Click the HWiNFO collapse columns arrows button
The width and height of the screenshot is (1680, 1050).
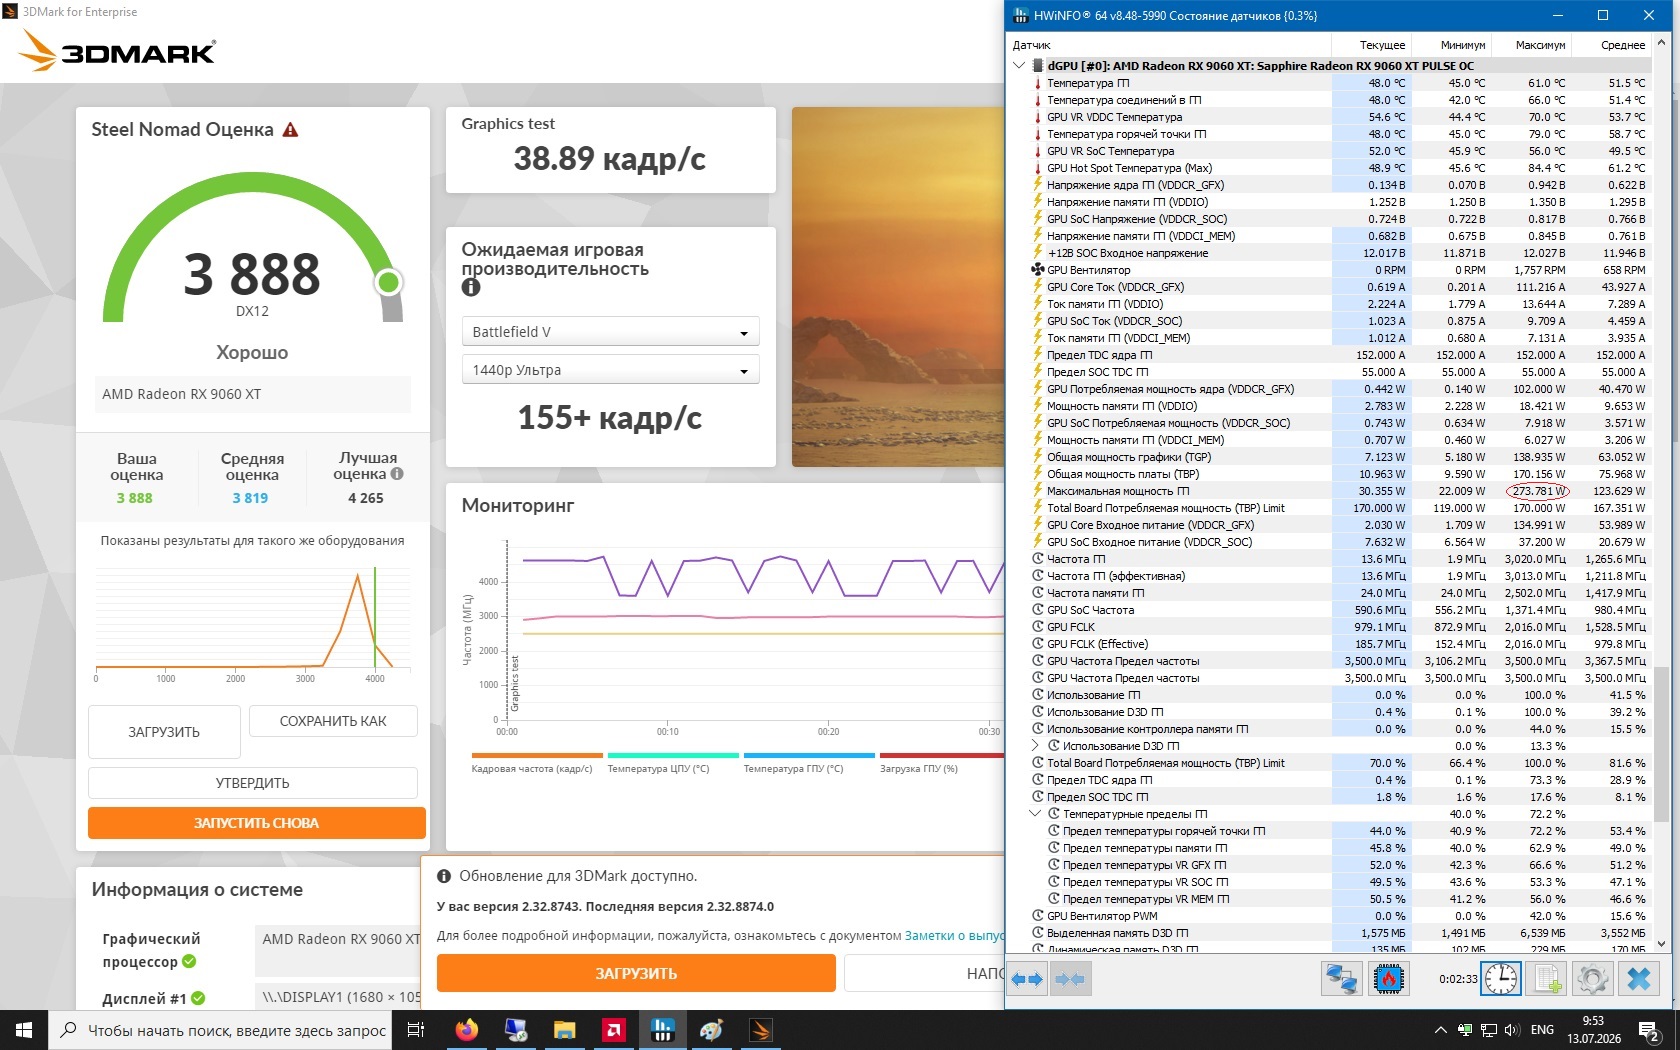click(1070, 979)
